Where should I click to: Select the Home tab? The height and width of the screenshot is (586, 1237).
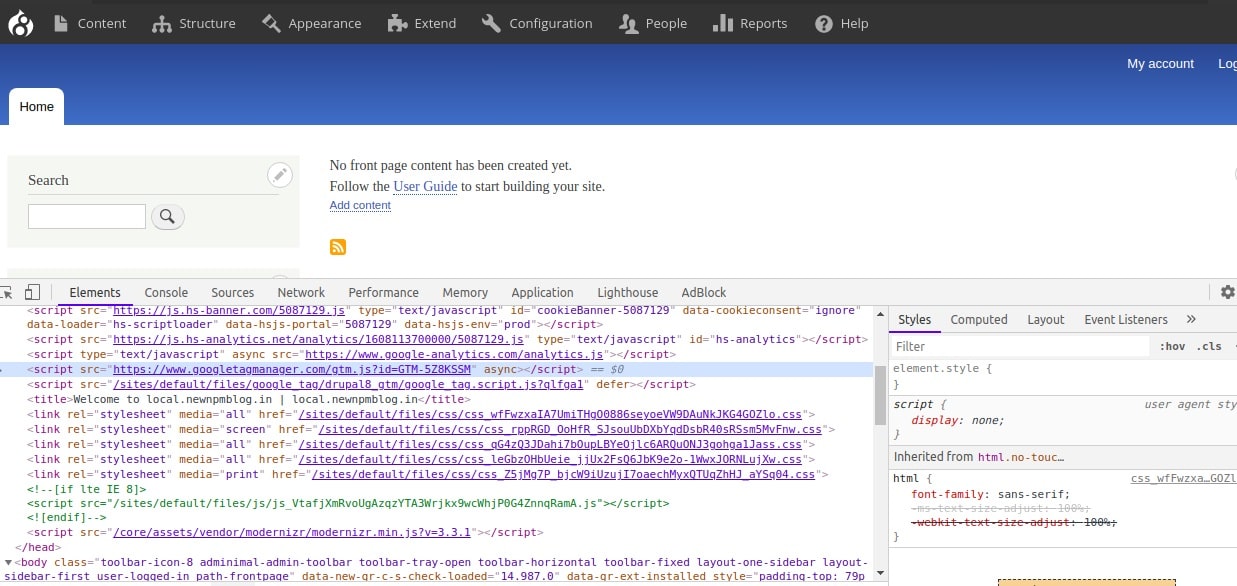(36, 107)
